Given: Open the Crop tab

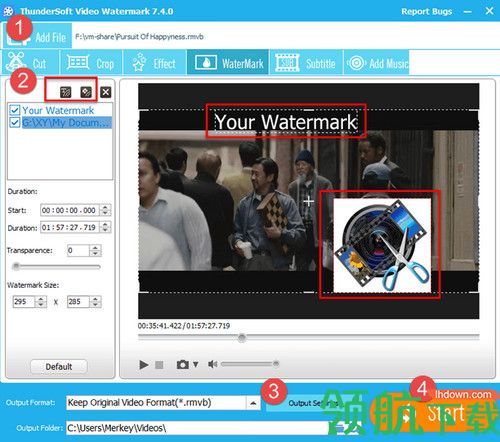Looking at the screenshot, I should coord(91,62).
